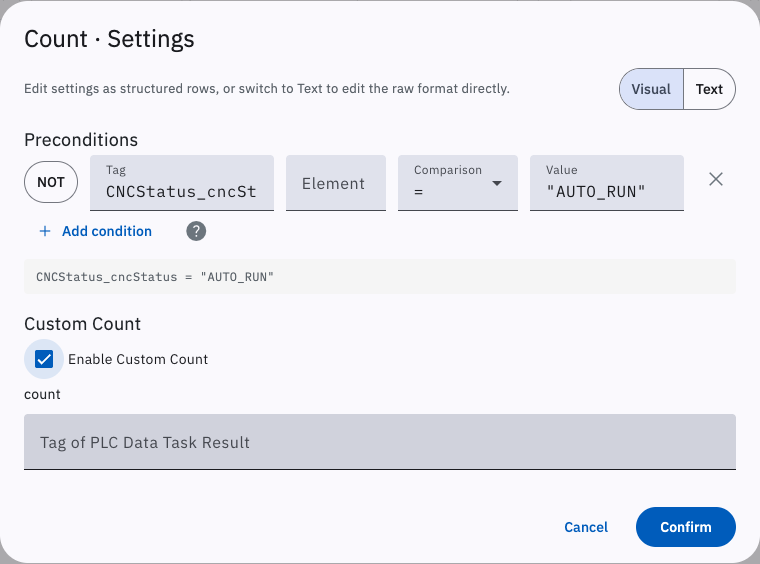Image resolution: width=760 pixels, height=564 pixels.
Task: Confirm the Count settings
Action: pyautogui.click(x=685, y=527)
